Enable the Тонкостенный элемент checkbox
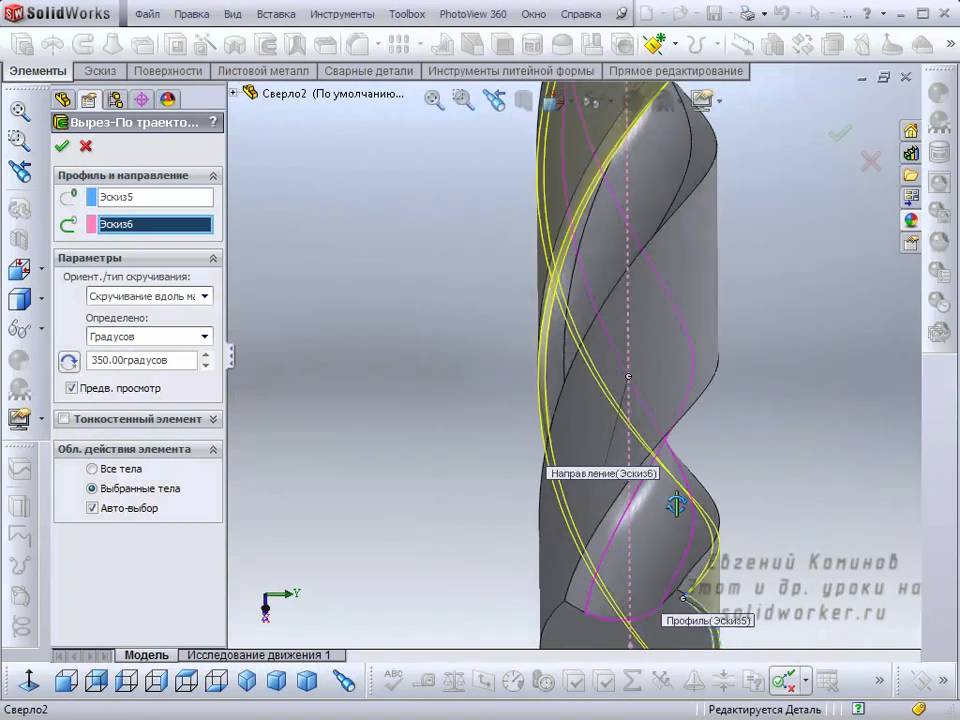This screenshot has height=720, width=960. 64,419
